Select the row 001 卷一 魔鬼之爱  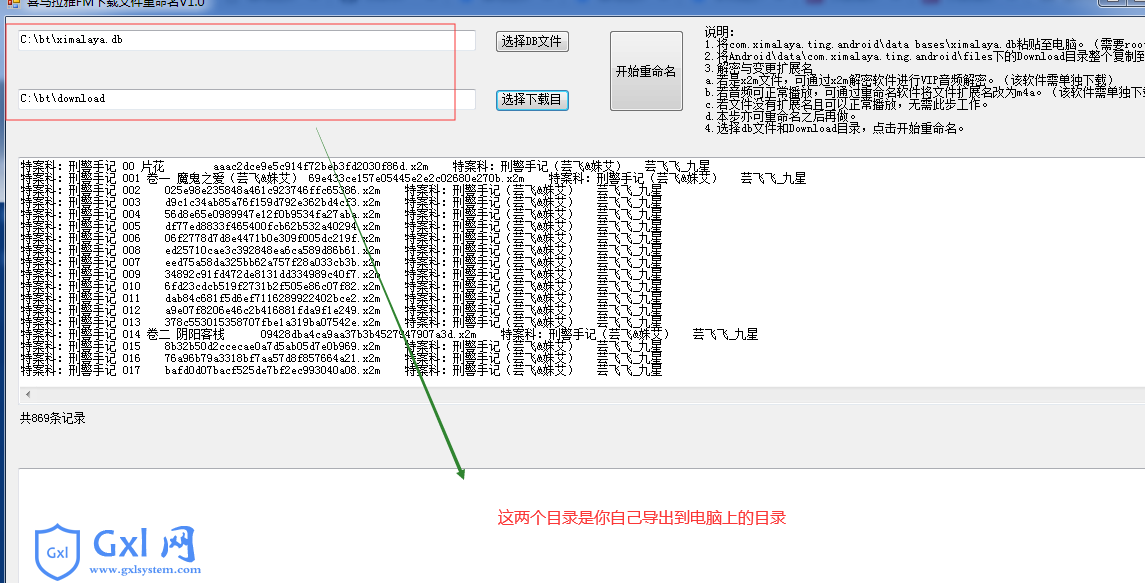[x=413, y=178]
